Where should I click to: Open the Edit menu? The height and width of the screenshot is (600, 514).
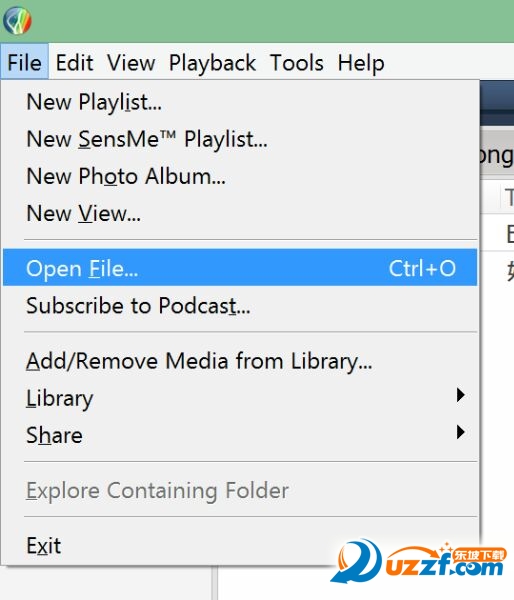click(x=75, y=62)
